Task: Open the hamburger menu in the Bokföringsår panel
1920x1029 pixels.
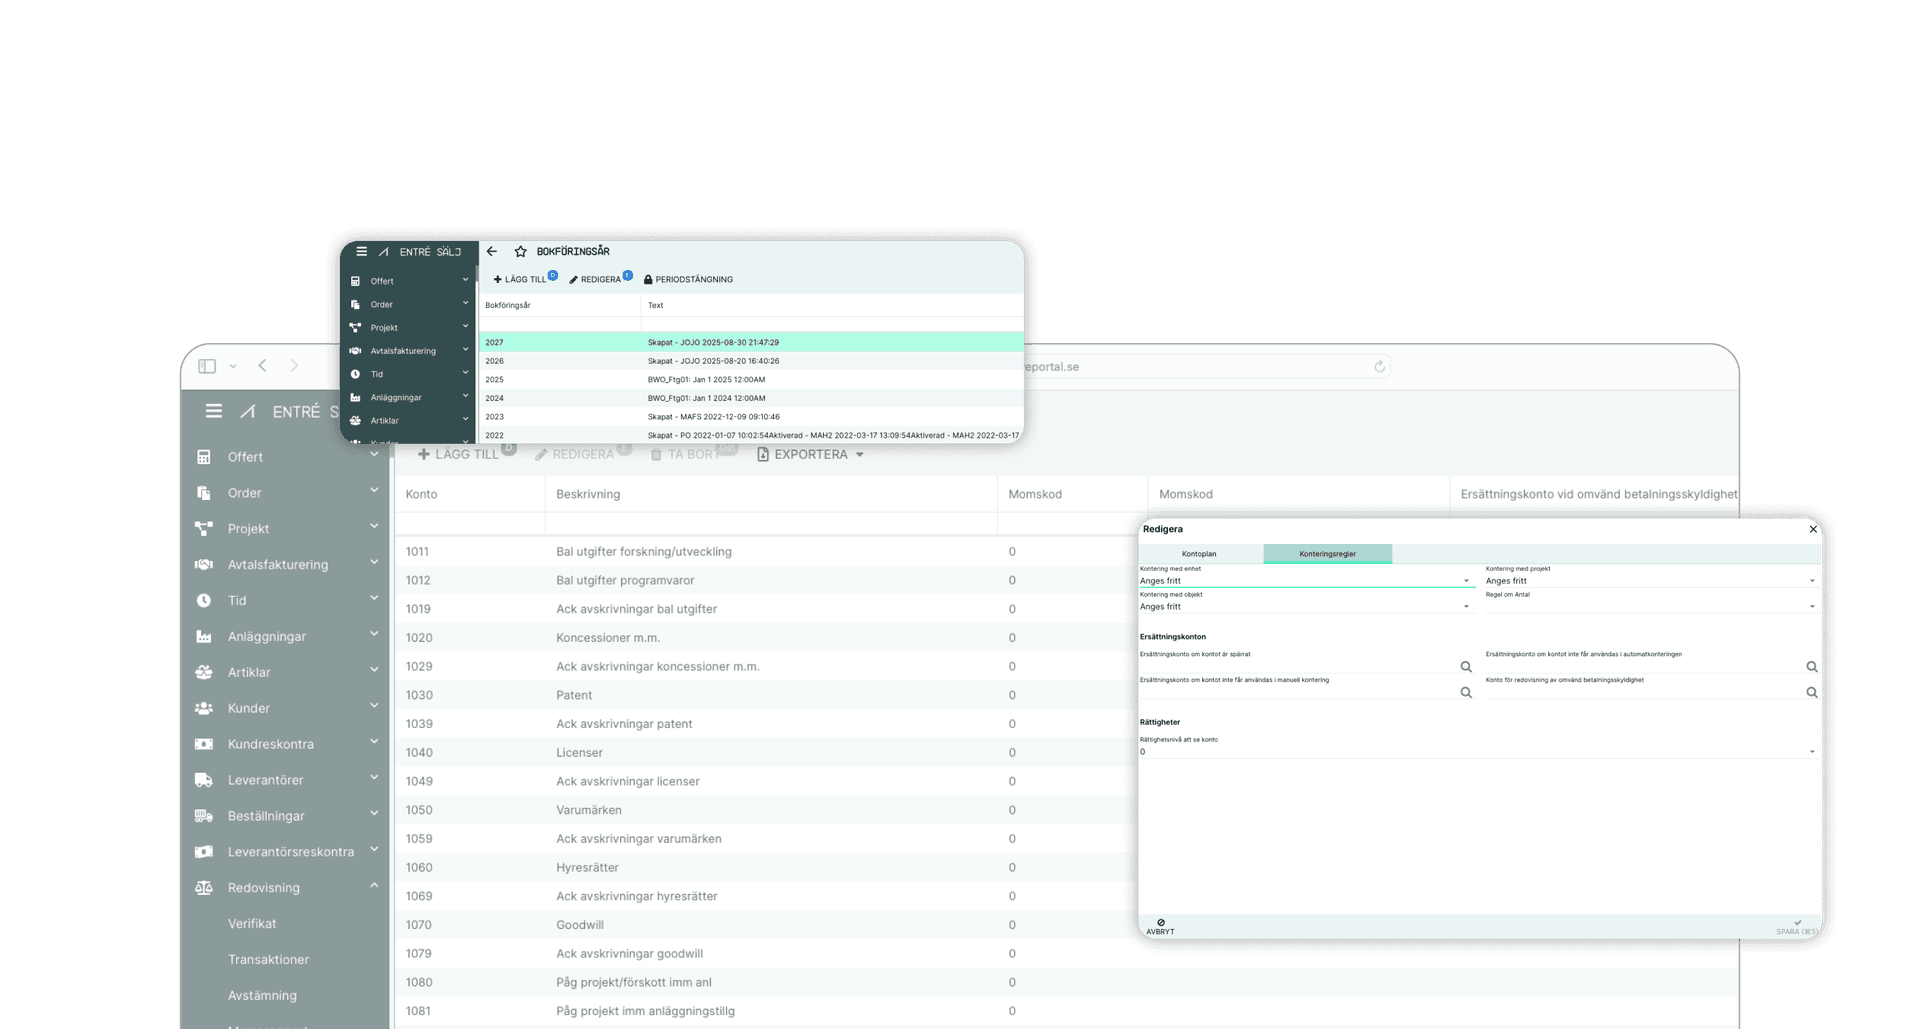Action: pos(362,252)
